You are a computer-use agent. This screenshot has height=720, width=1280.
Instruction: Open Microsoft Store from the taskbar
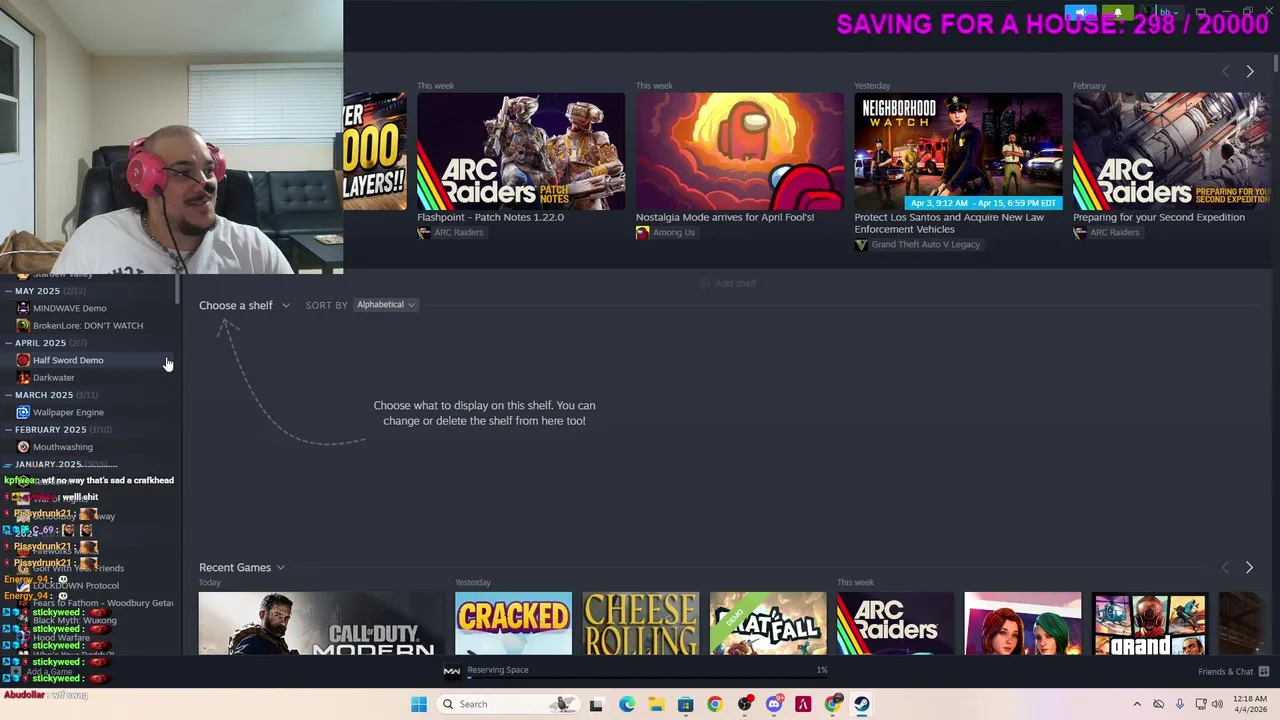coord(685,704)
